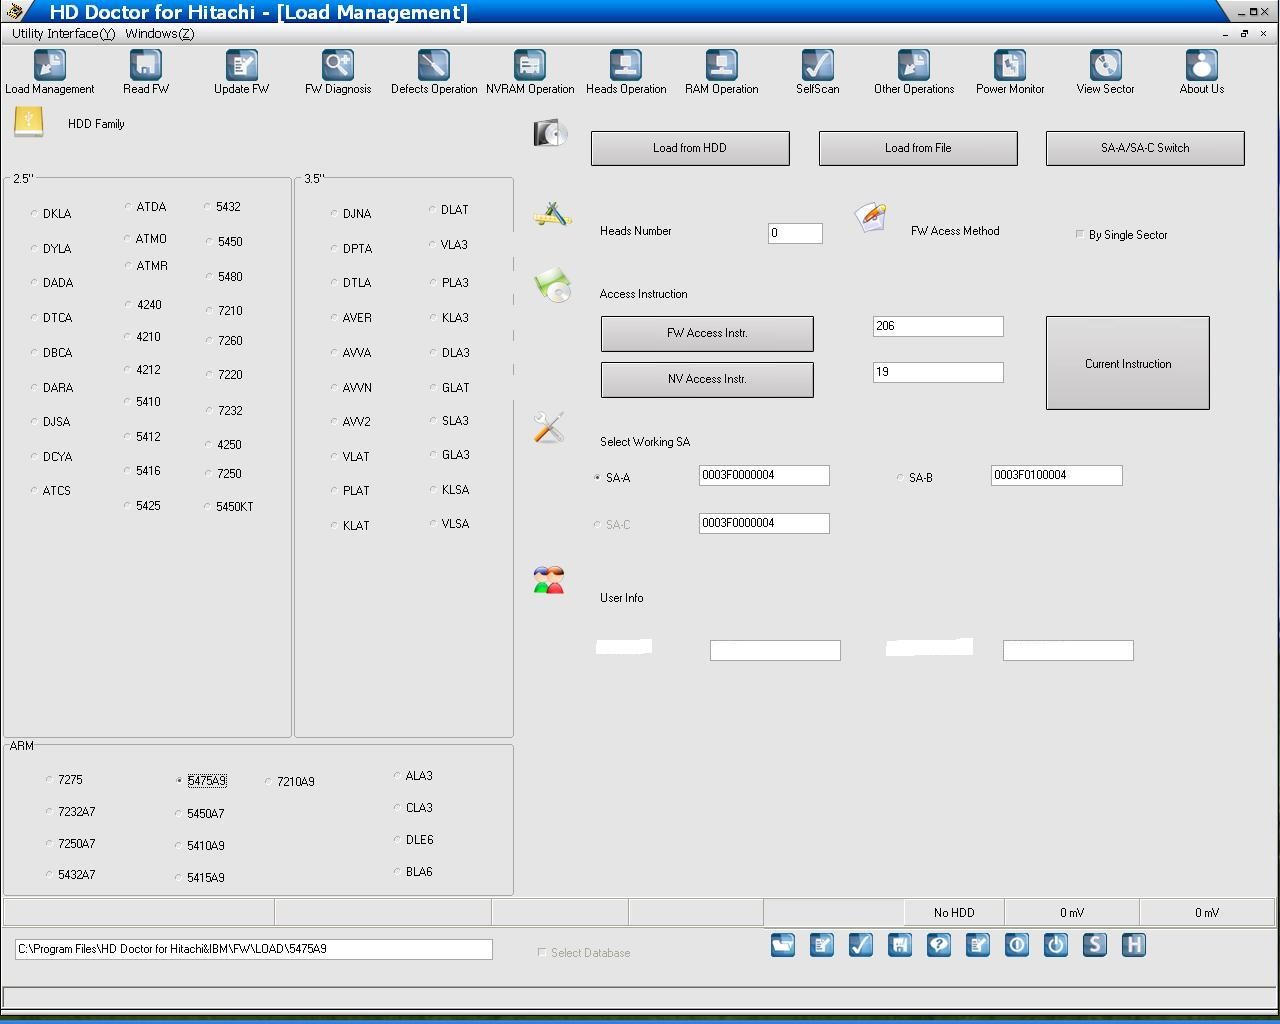This screenshot has height=1024, width=1280.
Task: Click the checkmark icon in bottom toolbar
Action: [861, 945]
